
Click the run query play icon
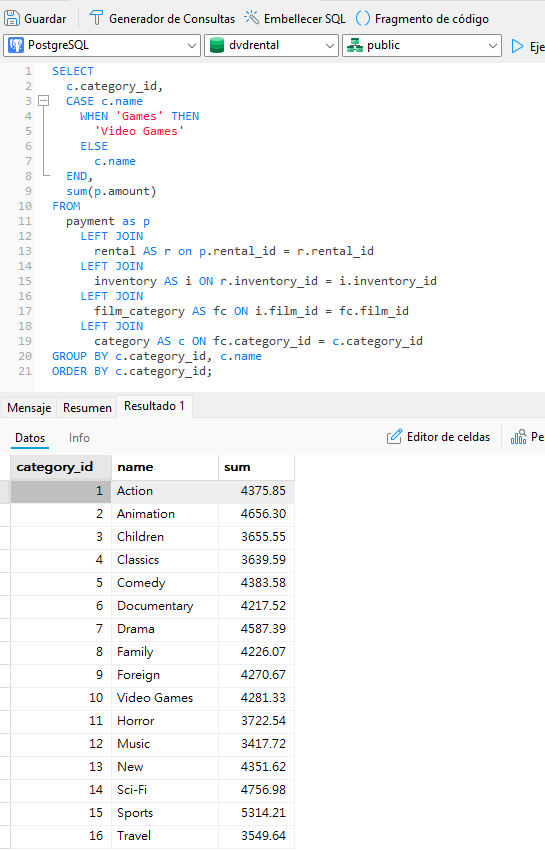[x=517, y=47]
